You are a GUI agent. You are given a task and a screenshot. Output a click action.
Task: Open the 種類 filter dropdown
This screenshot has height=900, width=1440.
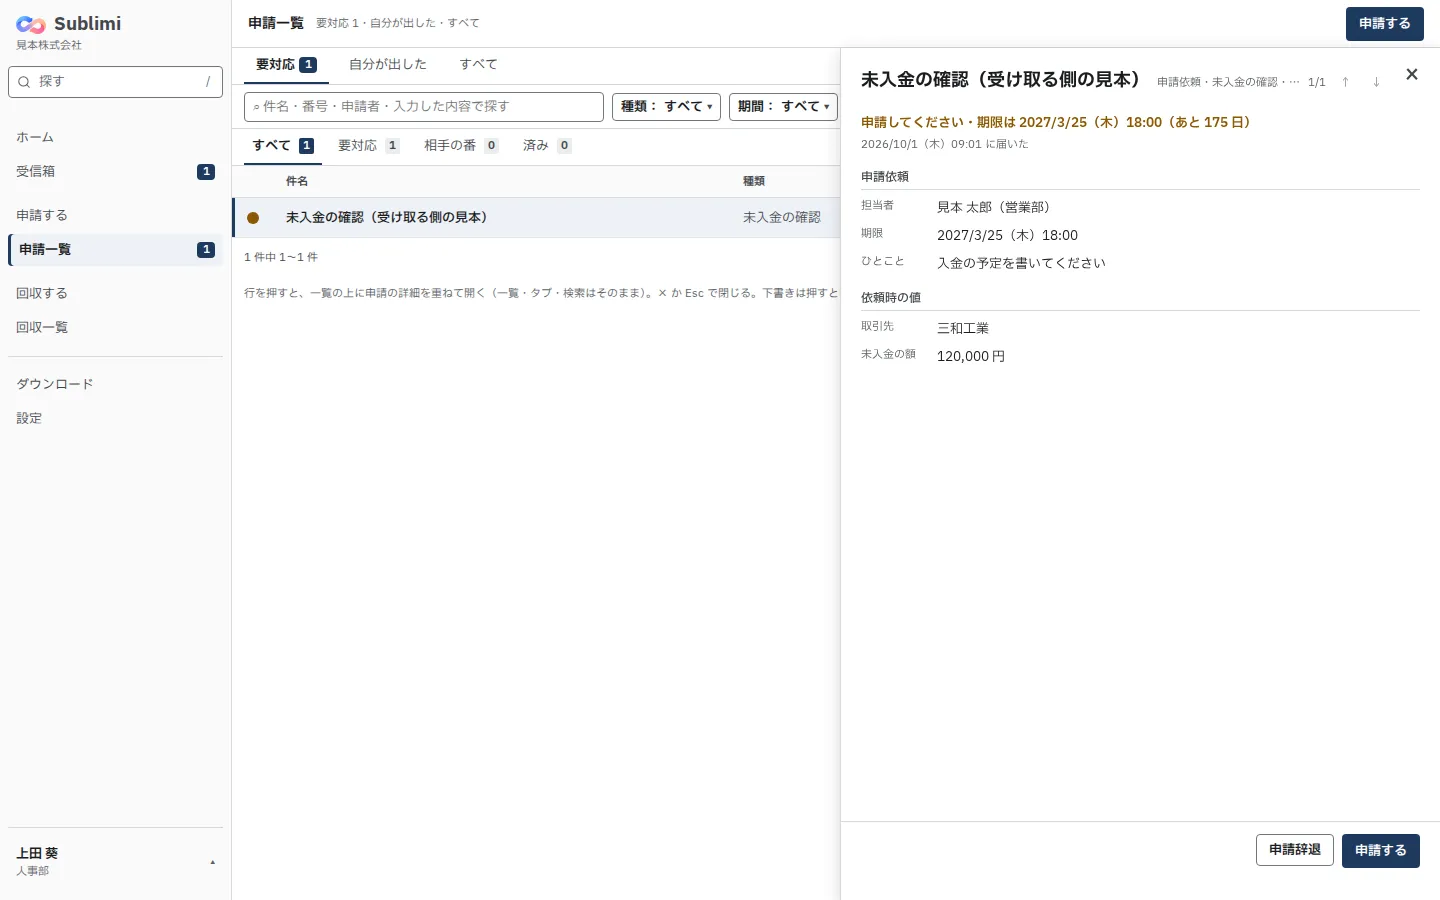(666, 106)
